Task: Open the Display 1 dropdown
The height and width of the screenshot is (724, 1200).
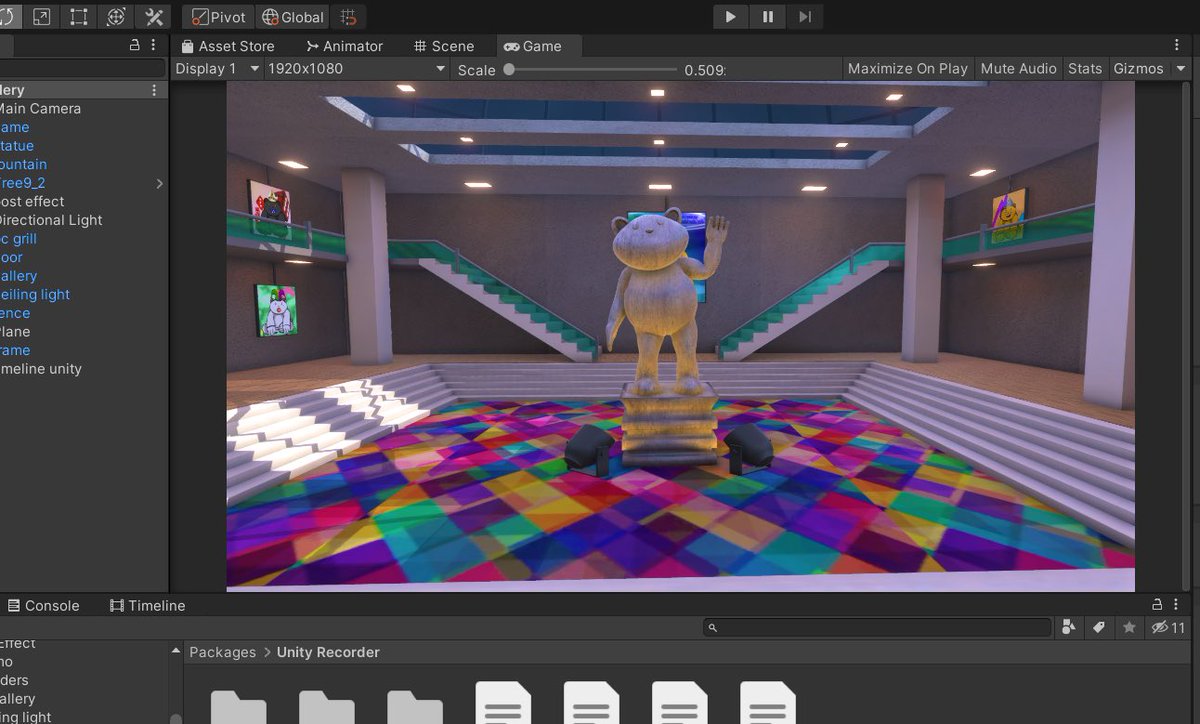Action: tap(213, 68)
